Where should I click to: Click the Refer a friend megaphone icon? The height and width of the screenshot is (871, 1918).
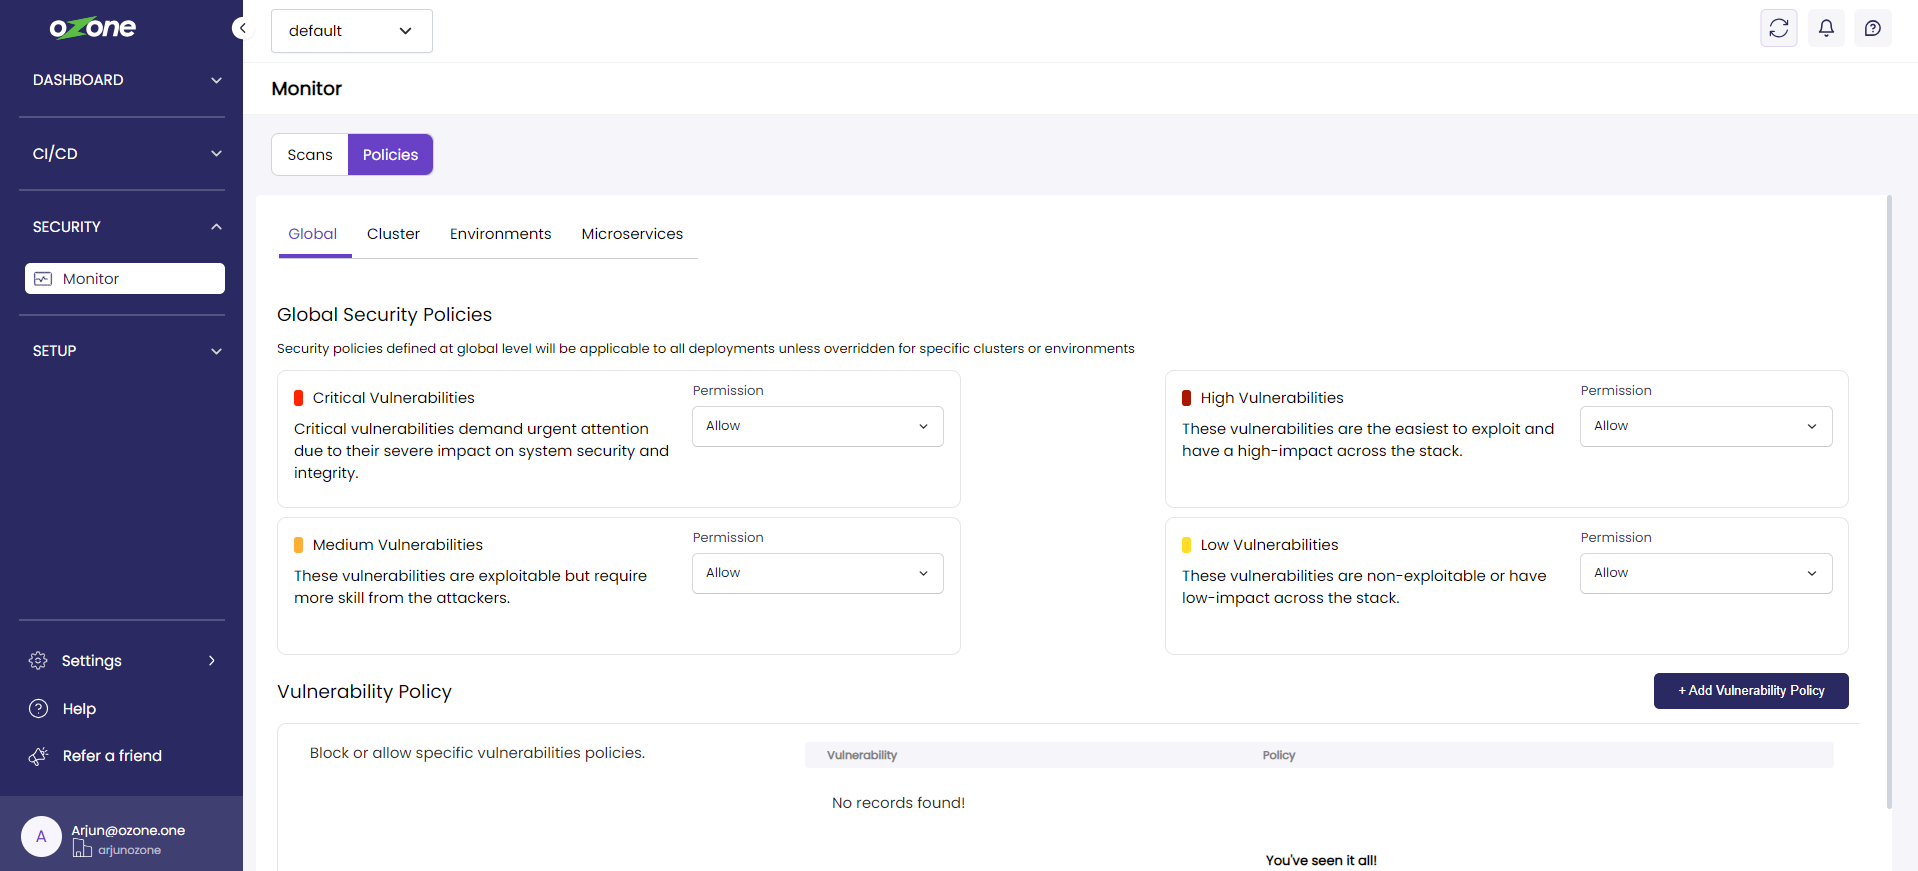point(38,756)
